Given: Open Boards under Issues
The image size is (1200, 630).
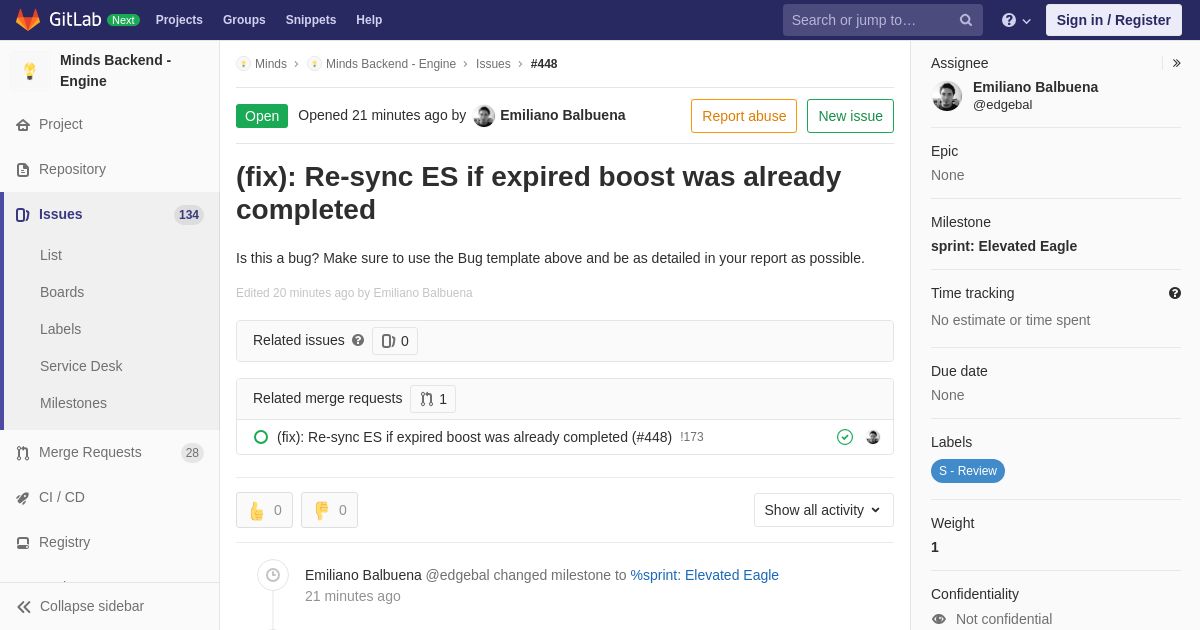Looking at the screenshot, I should click(x=62, y=292).
